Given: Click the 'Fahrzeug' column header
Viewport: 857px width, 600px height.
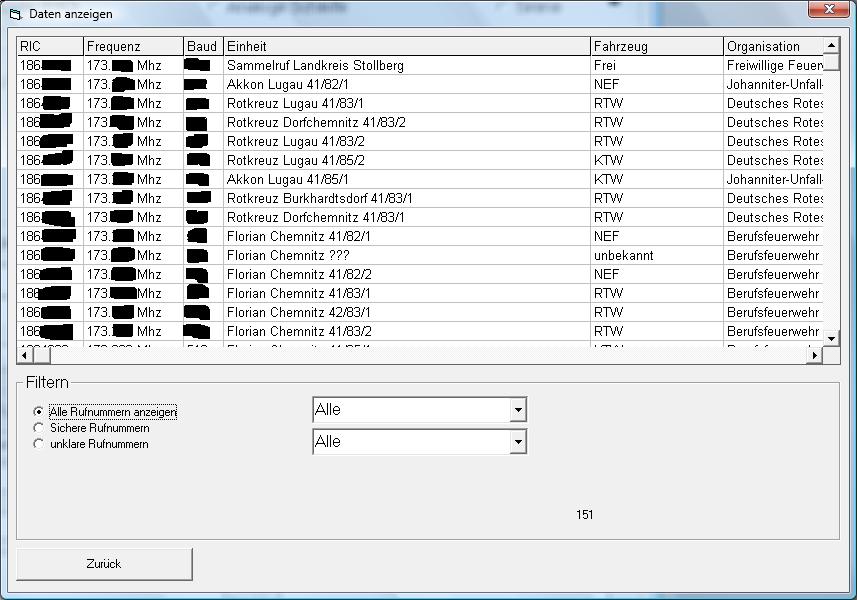Looking at the screenshot, I should pyautogui.click(x=656, y=46).
